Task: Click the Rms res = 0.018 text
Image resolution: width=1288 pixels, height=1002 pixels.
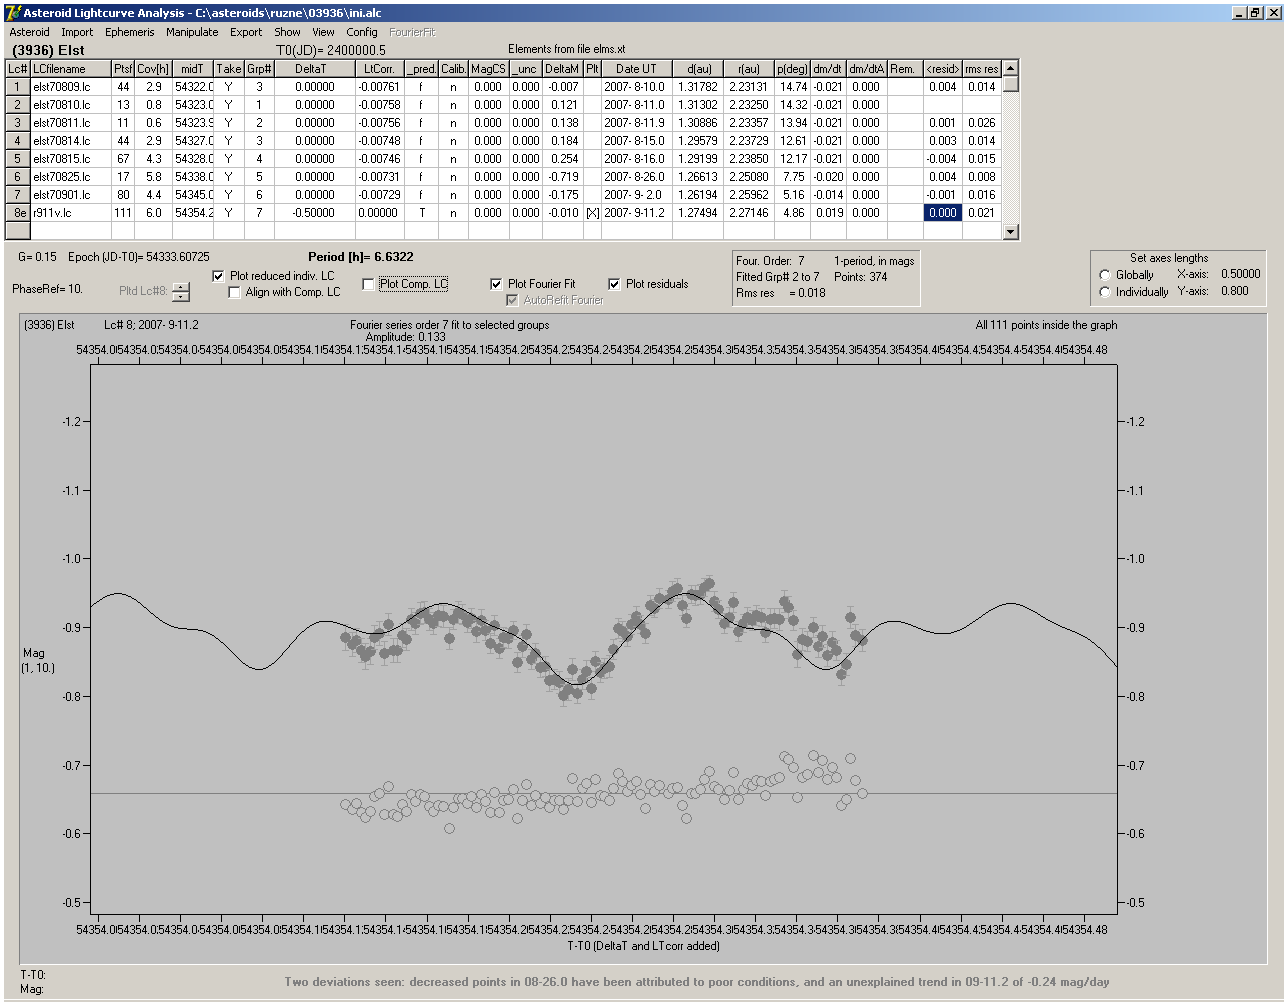Action: click(x=781, y=293)
